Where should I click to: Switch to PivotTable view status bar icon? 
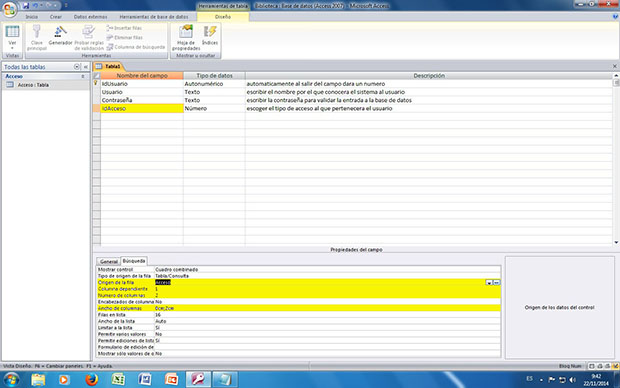pos(599,366)
